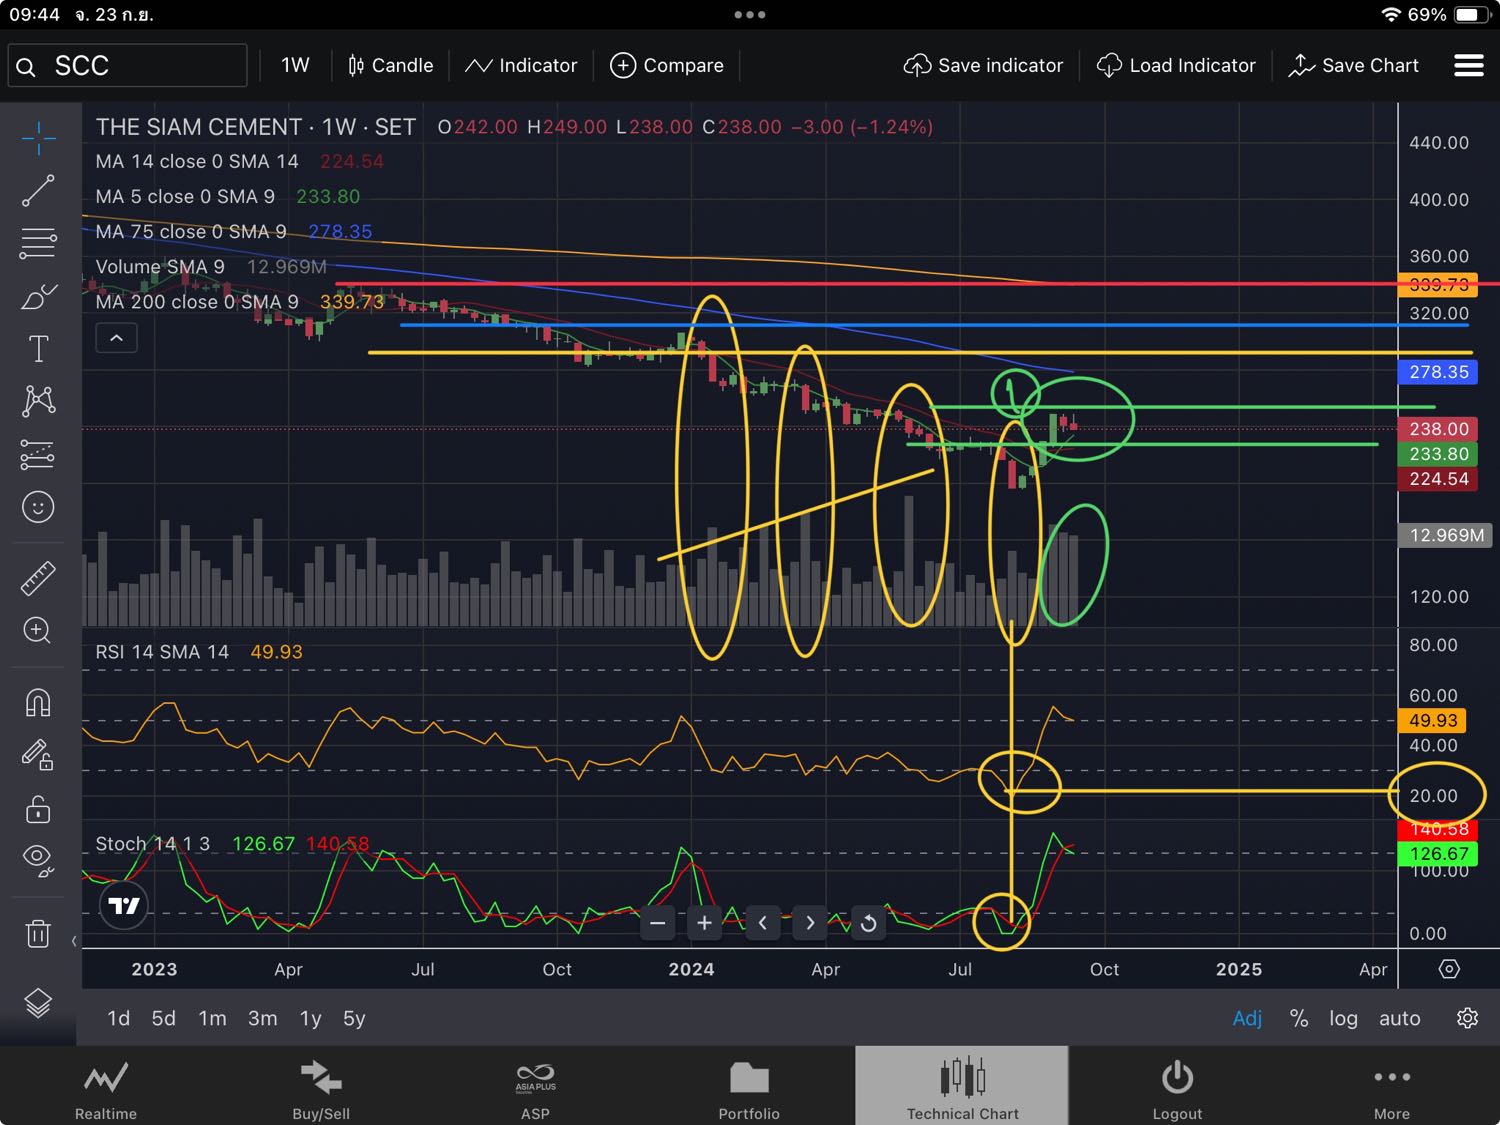Select the trend line drawing tool
This screenshot has width=1500, height=1125.
click(x=38, y=190)
